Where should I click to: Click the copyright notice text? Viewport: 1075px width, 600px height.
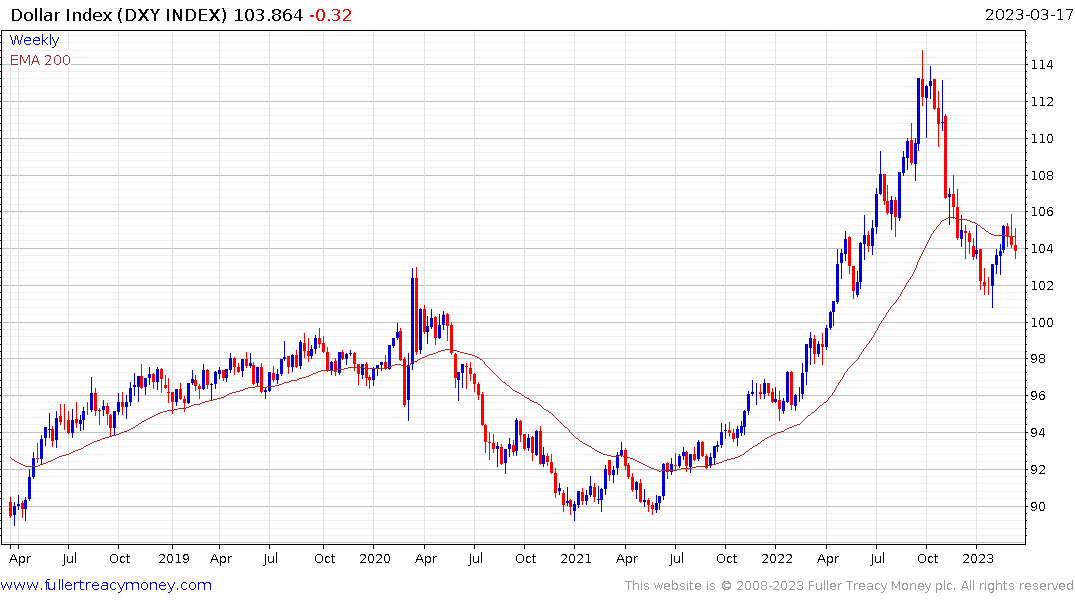[849, 586]
